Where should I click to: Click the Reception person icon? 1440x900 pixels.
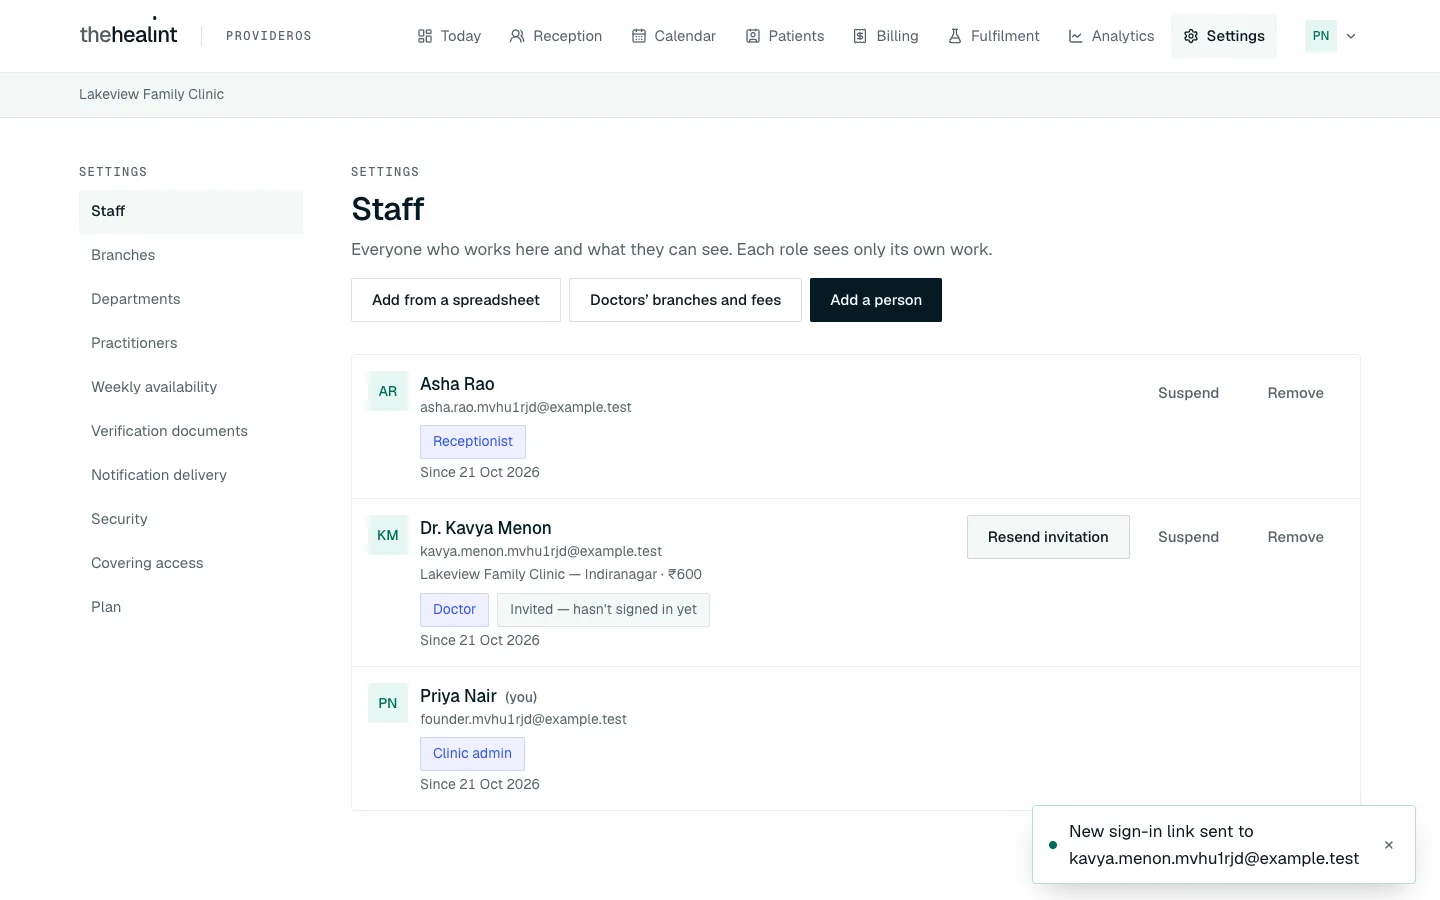[x=517, y=36]
